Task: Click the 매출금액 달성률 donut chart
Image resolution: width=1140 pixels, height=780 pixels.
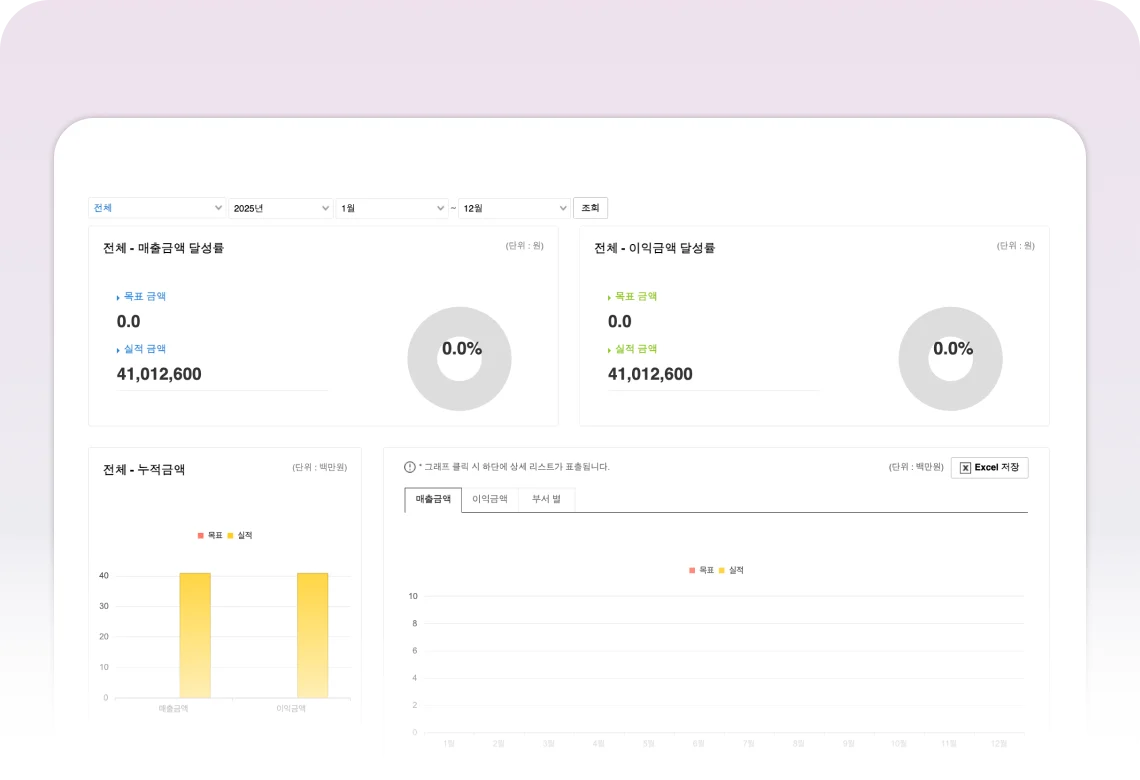Action: click(459, 384)
